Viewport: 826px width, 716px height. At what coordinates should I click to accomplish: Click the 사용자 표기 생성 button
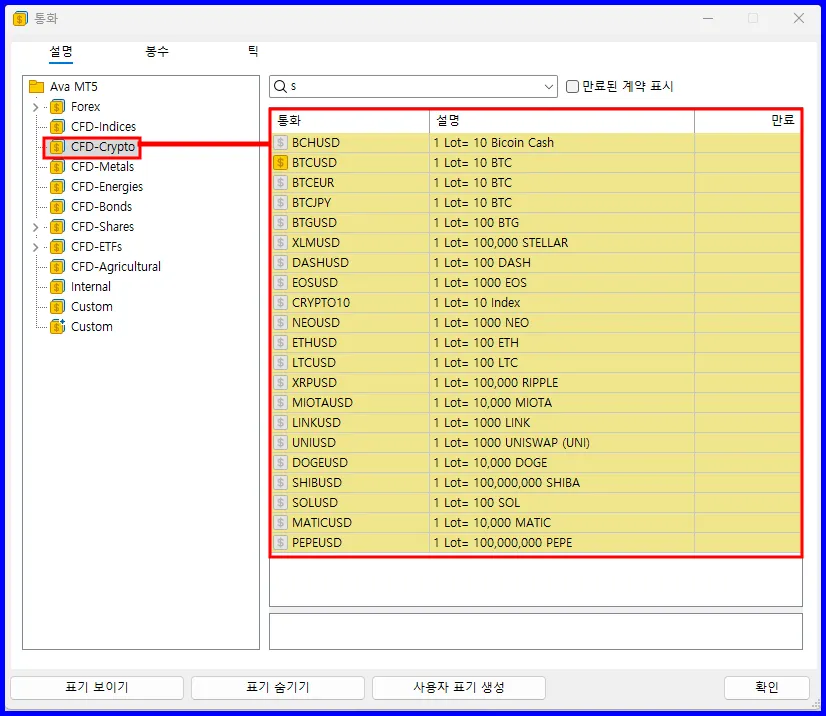459,688
